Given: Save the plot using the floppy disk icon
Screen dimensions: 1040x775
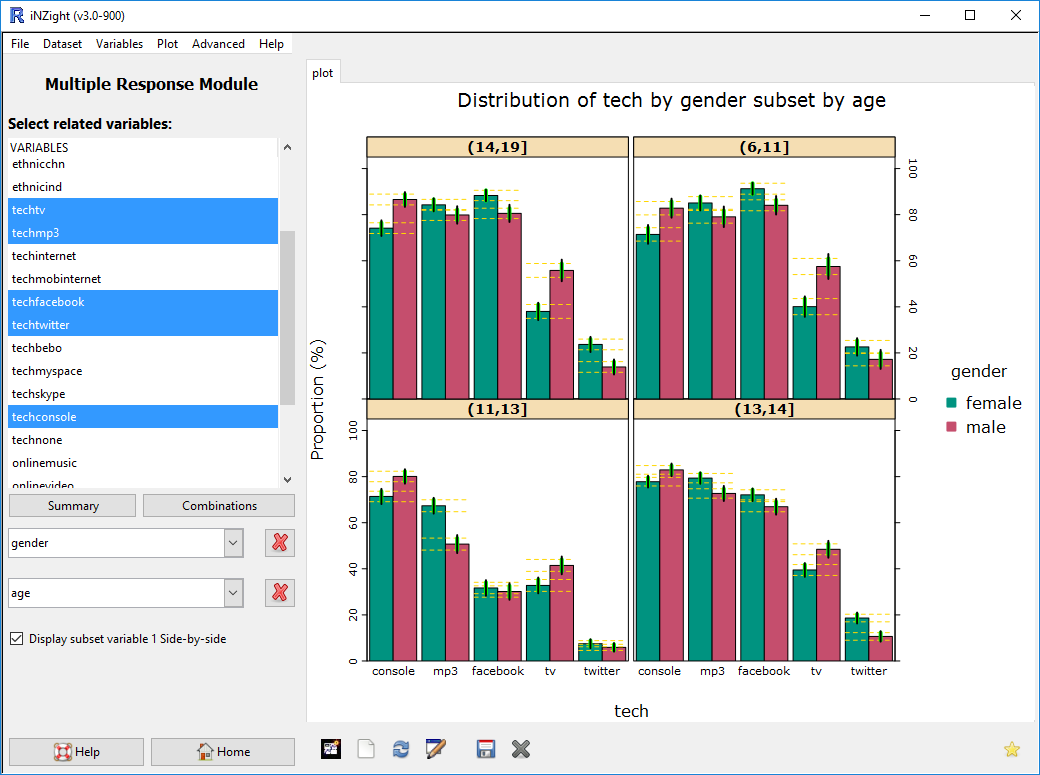Looking at the screenshot, I should click(486, 748).
